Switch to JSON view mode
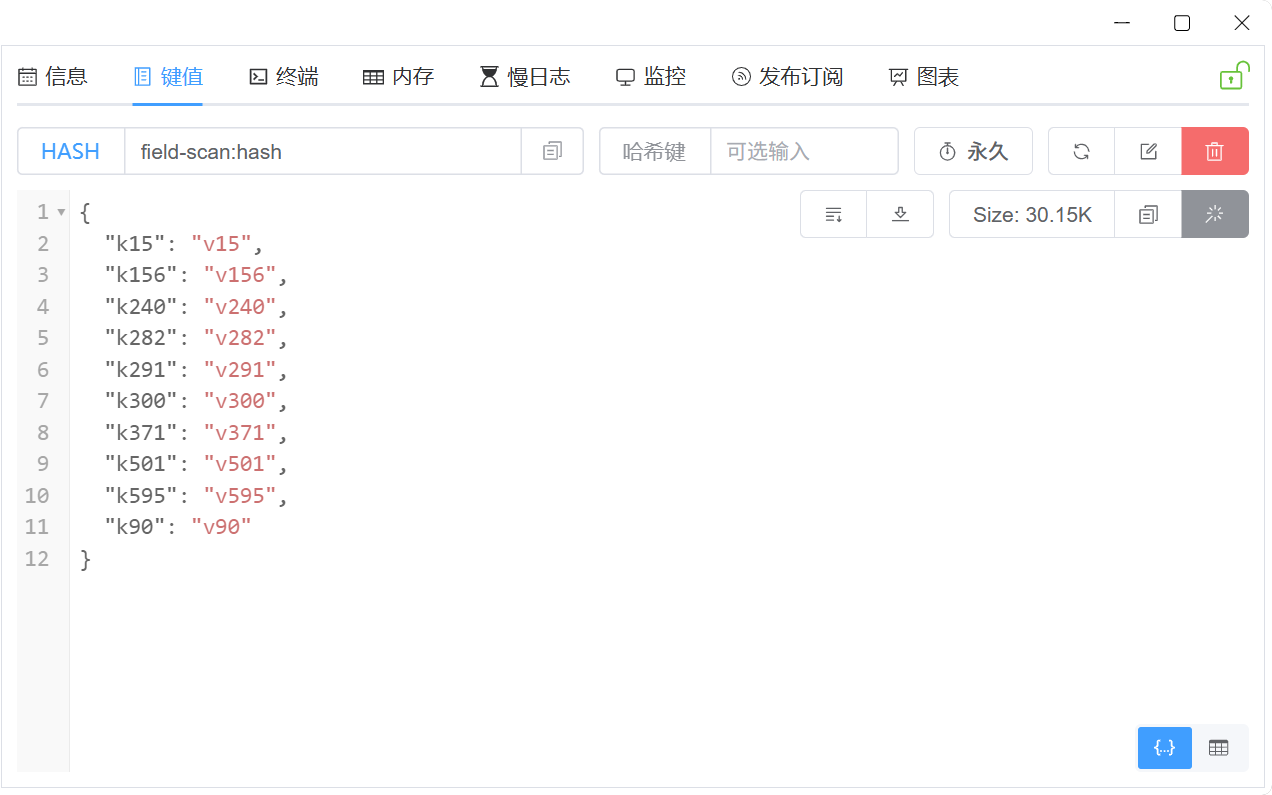Image resolution: width=1272 pixels, height=795 pixels. [x=1165, y=748]
